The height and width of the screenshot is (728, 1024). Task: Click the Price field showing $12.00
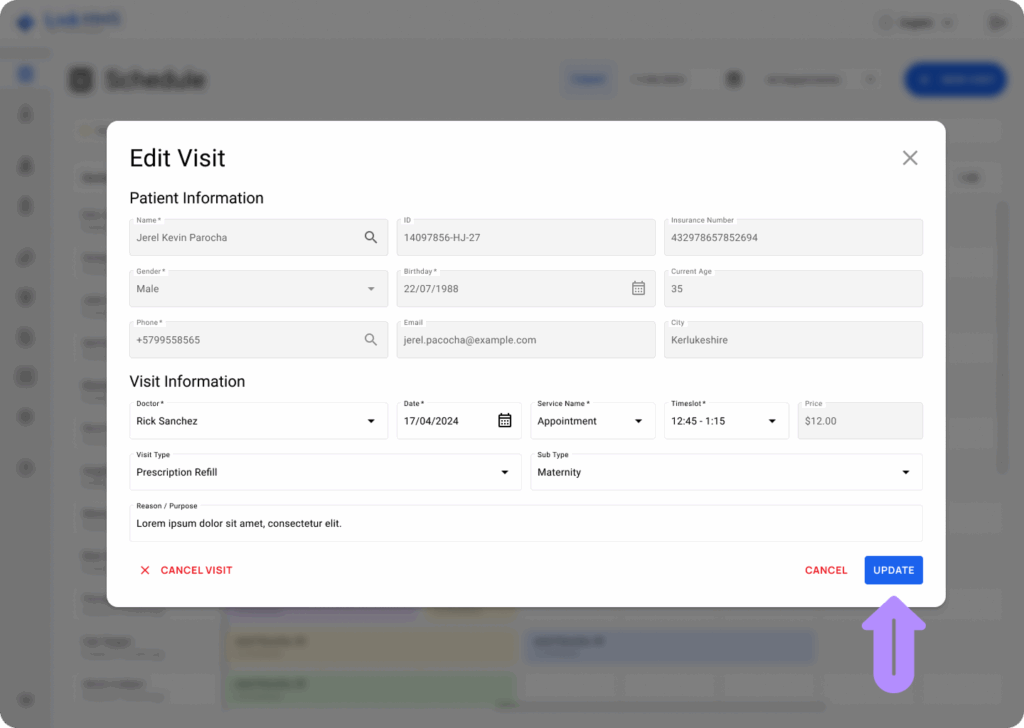click(x=860, y=420)
